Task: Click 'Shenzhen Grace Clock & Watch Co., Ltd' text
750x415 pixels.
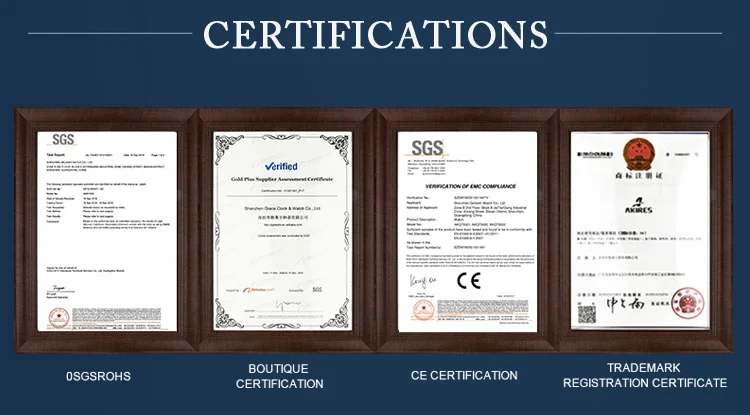Action: (x=282, y=208)
